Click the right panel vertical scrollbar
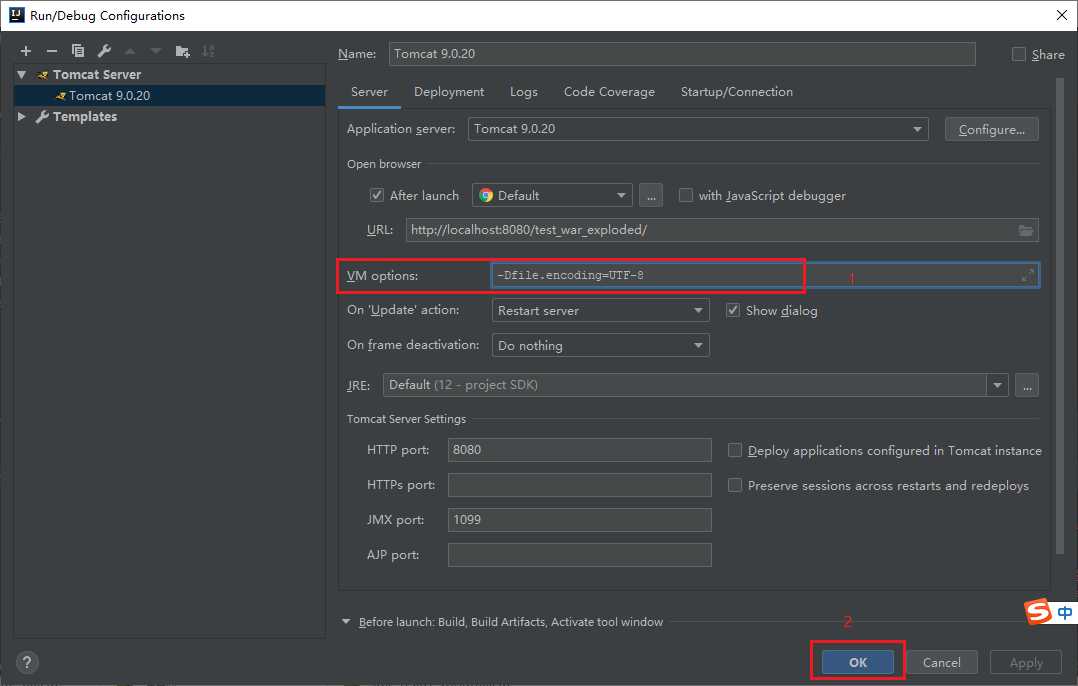1078x686 pixels. tap(1059, 316)
